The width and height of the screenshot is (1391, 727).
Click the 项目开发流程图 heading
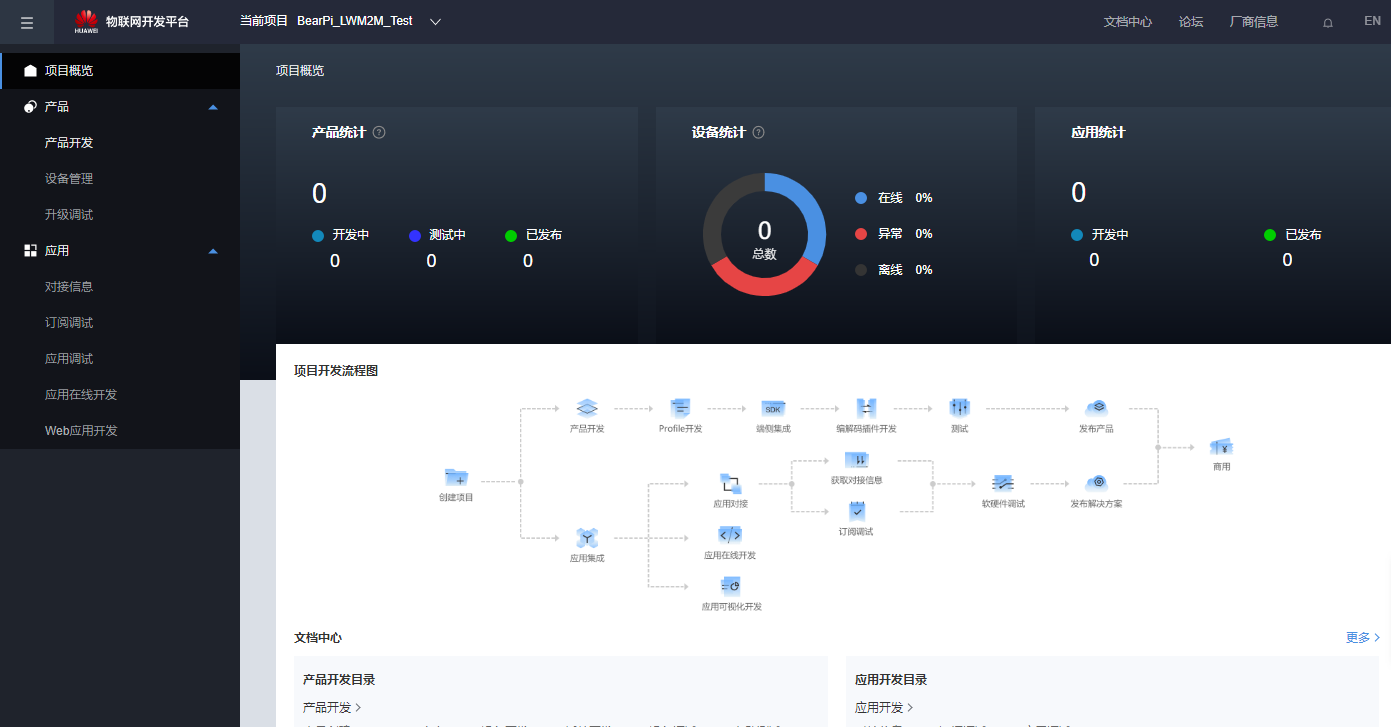click(336, 371)
